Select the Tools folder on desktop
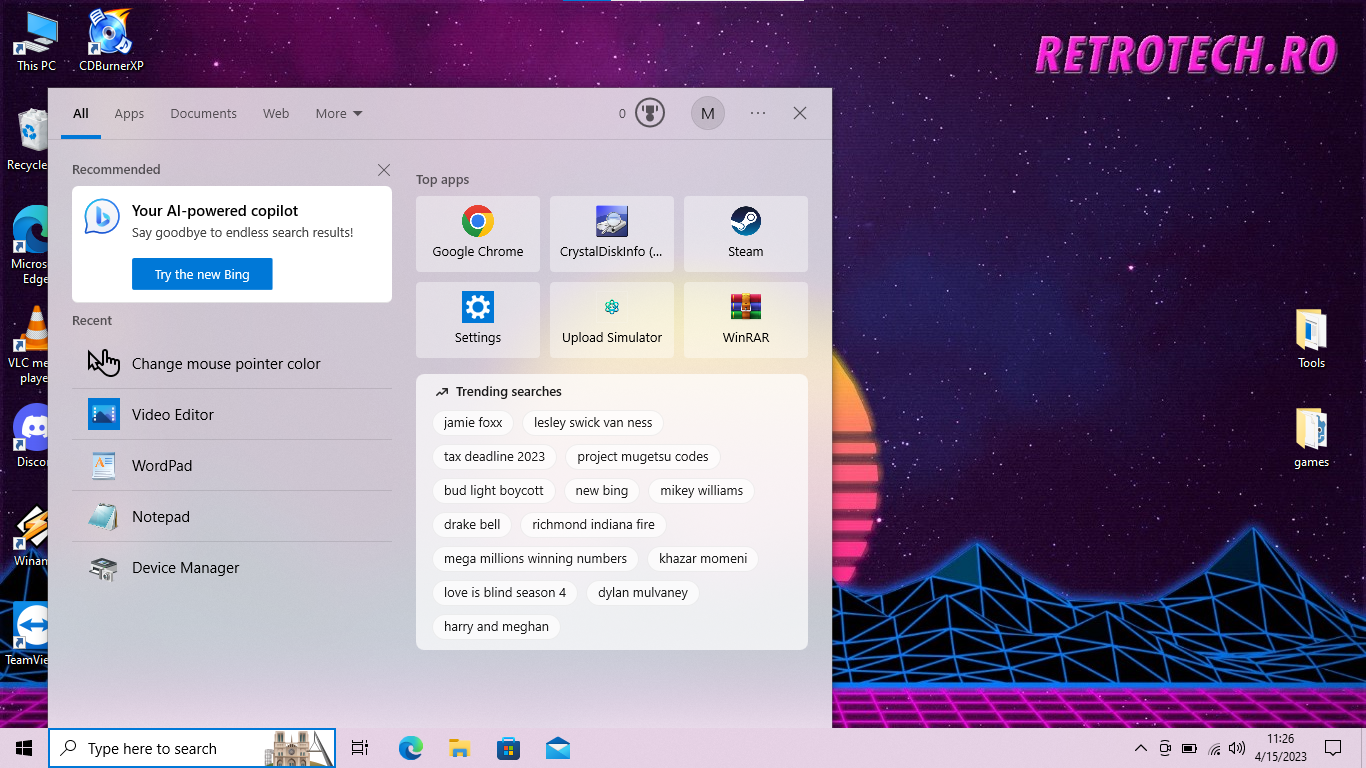This screenshot has height=768, width=1366. click(1311, 339)
